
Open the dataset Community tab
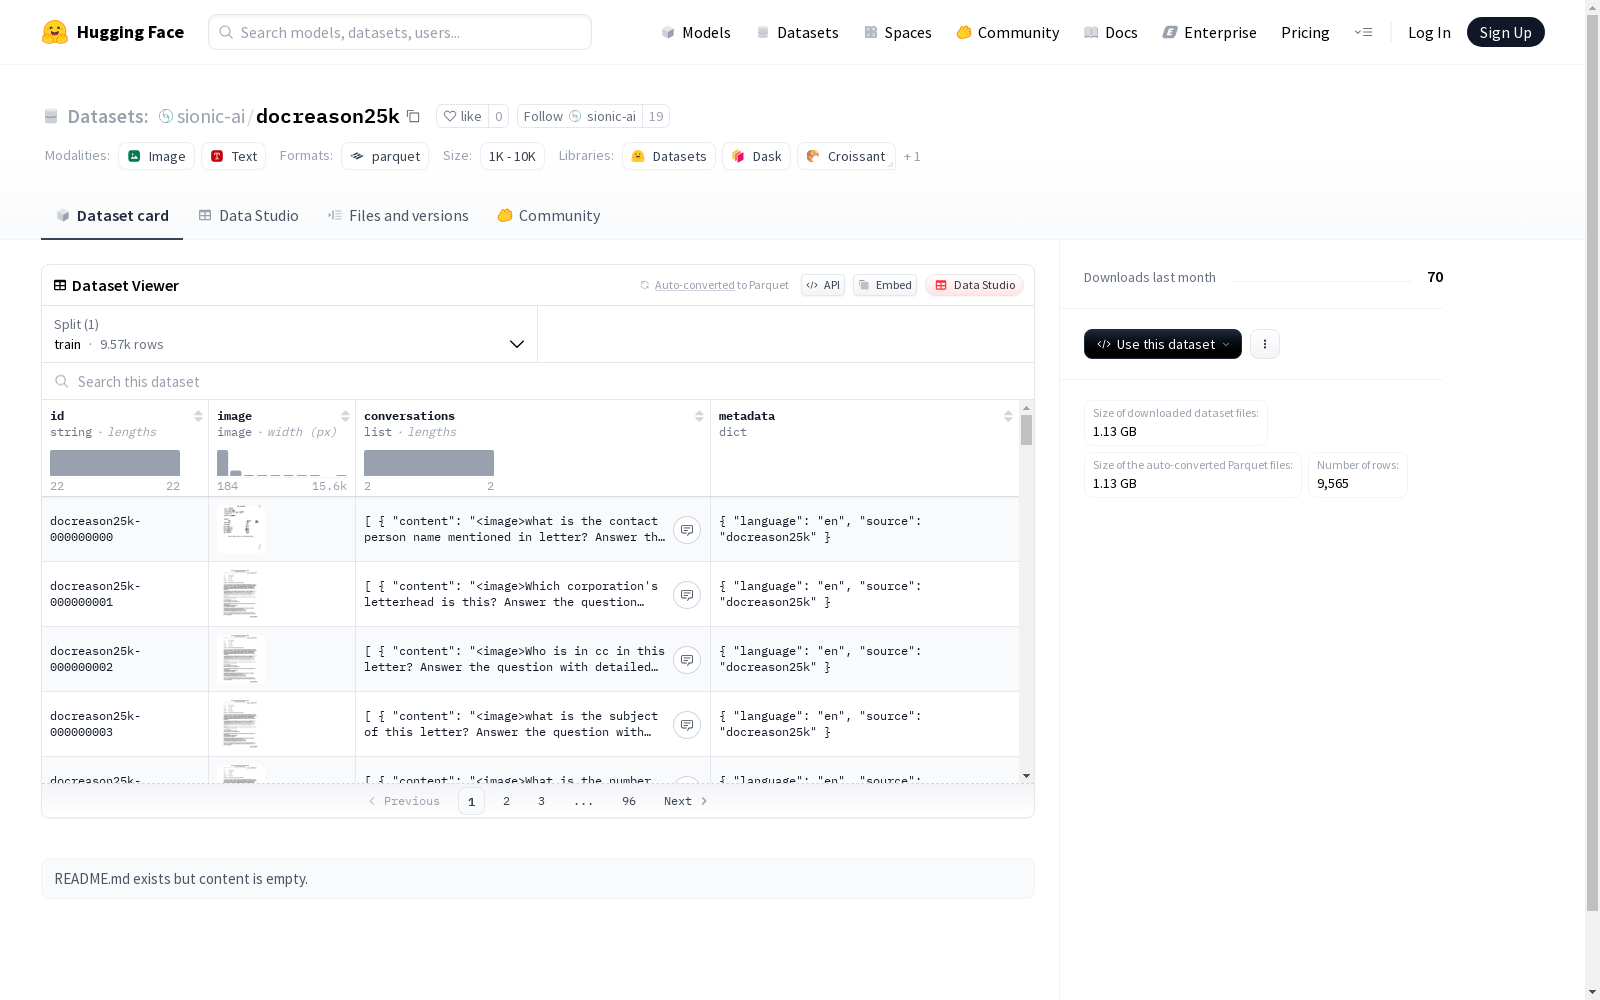click(x=549, y=215)
